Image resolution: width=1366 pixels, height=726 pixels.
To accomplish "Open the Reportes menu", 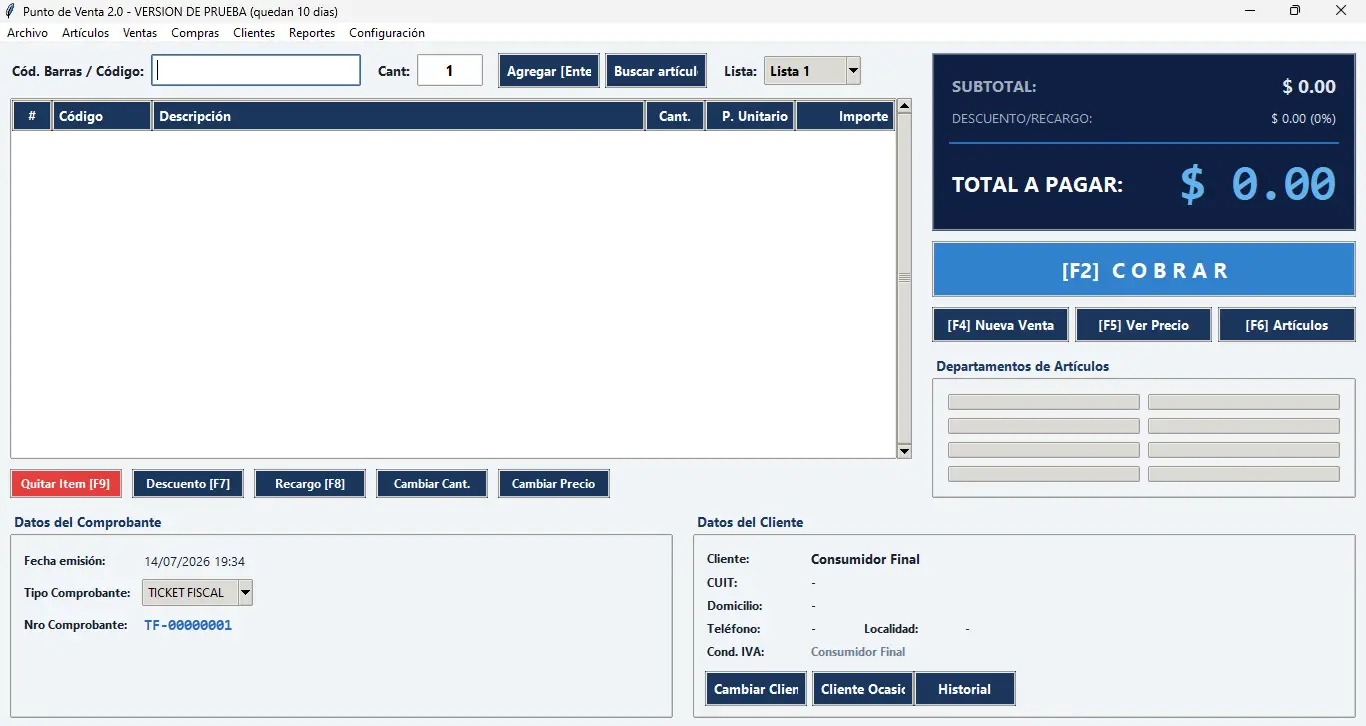I will point(312,33).
